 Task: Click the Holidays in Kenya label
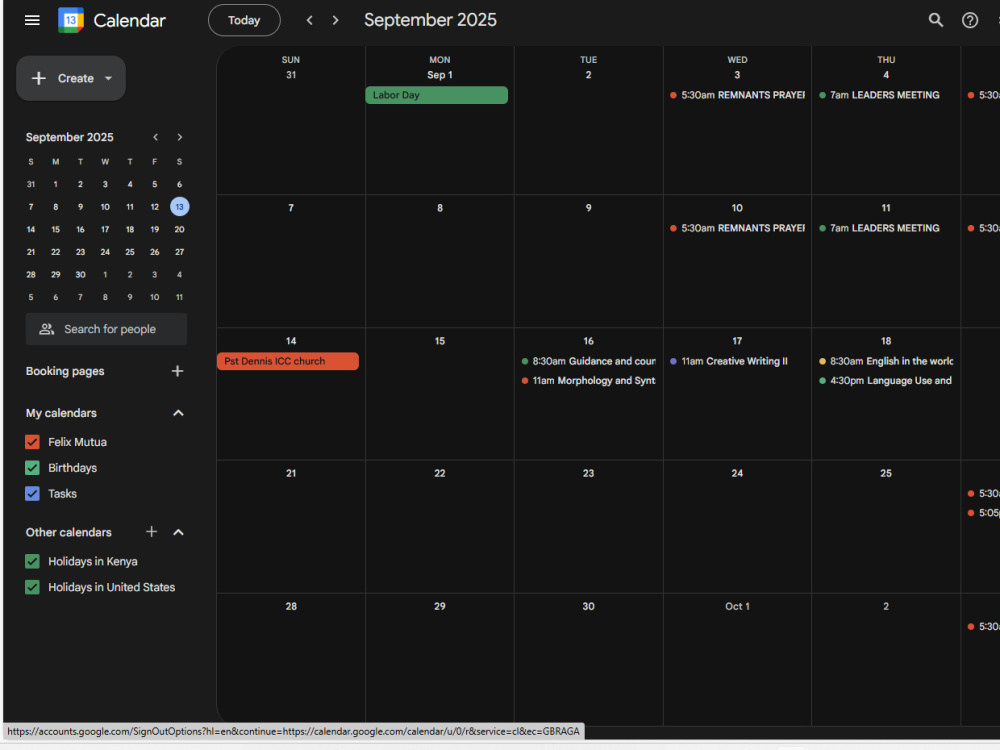[93, 561]
